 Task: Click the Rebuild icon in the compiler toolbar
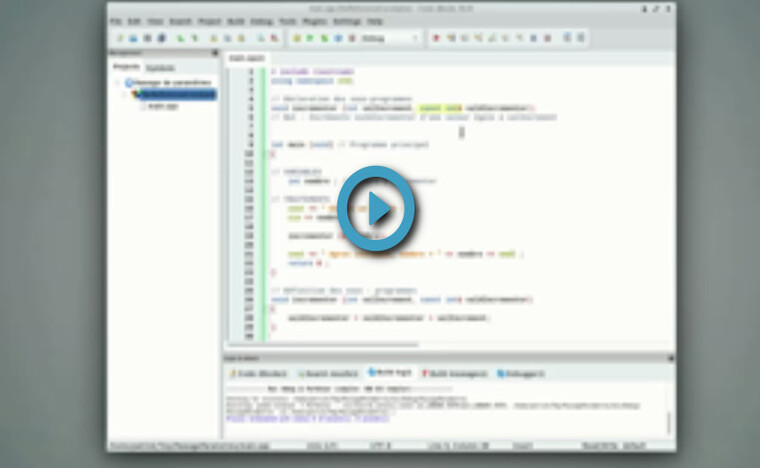(x=339, y=38)
